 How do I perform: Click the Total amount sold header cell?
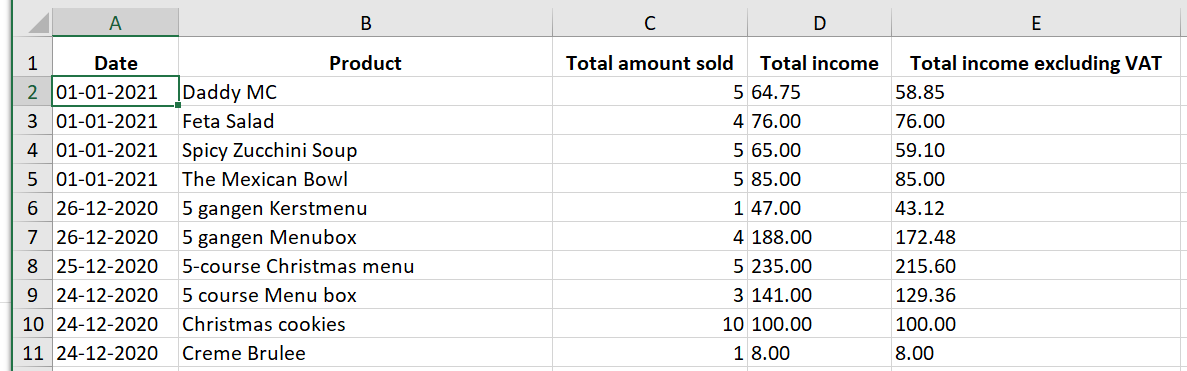click(650, 63)
